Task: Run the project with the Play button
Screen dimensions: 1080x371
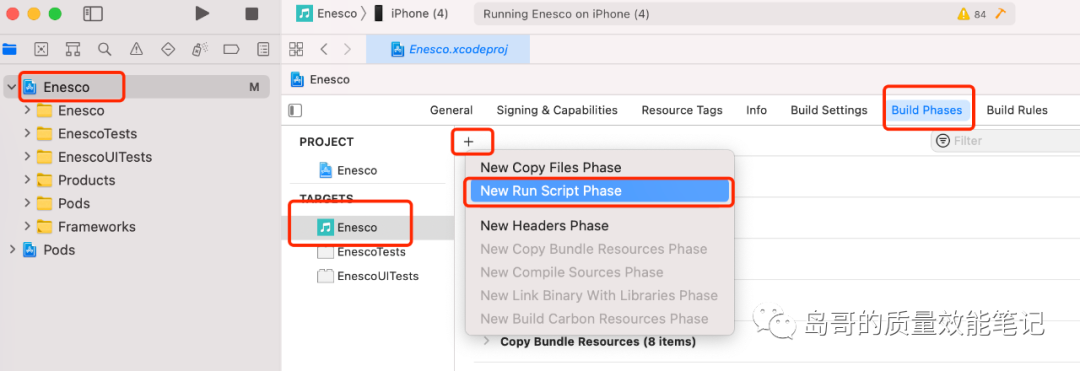Action: tap(202, 13)
